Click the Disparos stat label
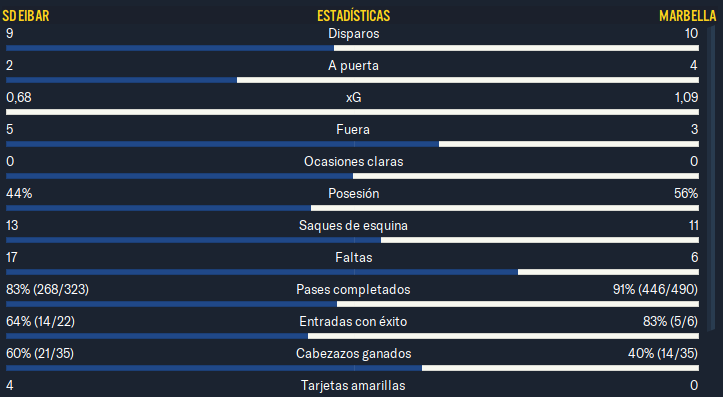 (354, 34)
